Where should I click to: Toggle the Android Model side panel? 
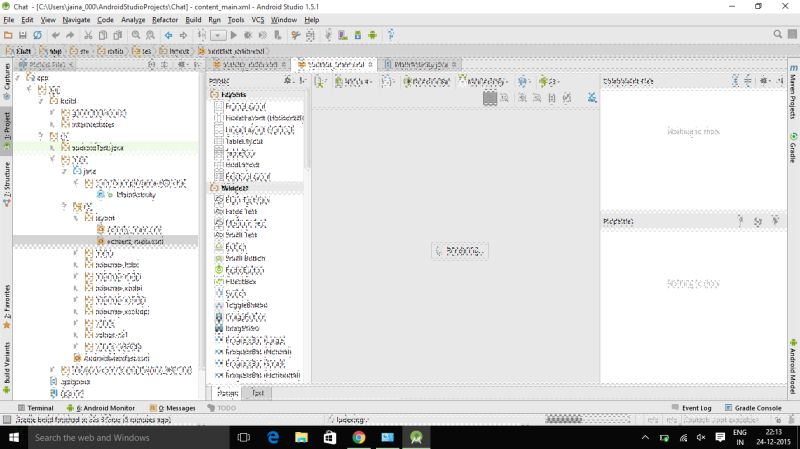(x=793, y=366)
